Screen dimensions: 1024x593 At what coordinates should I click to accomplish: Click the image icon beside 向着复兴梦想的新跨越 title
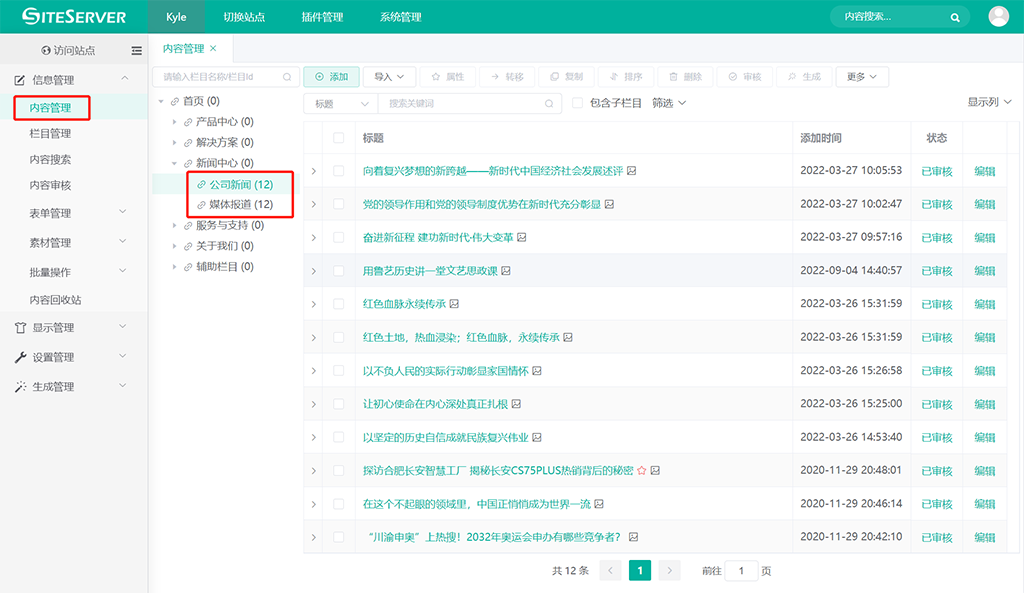point(632,170)
